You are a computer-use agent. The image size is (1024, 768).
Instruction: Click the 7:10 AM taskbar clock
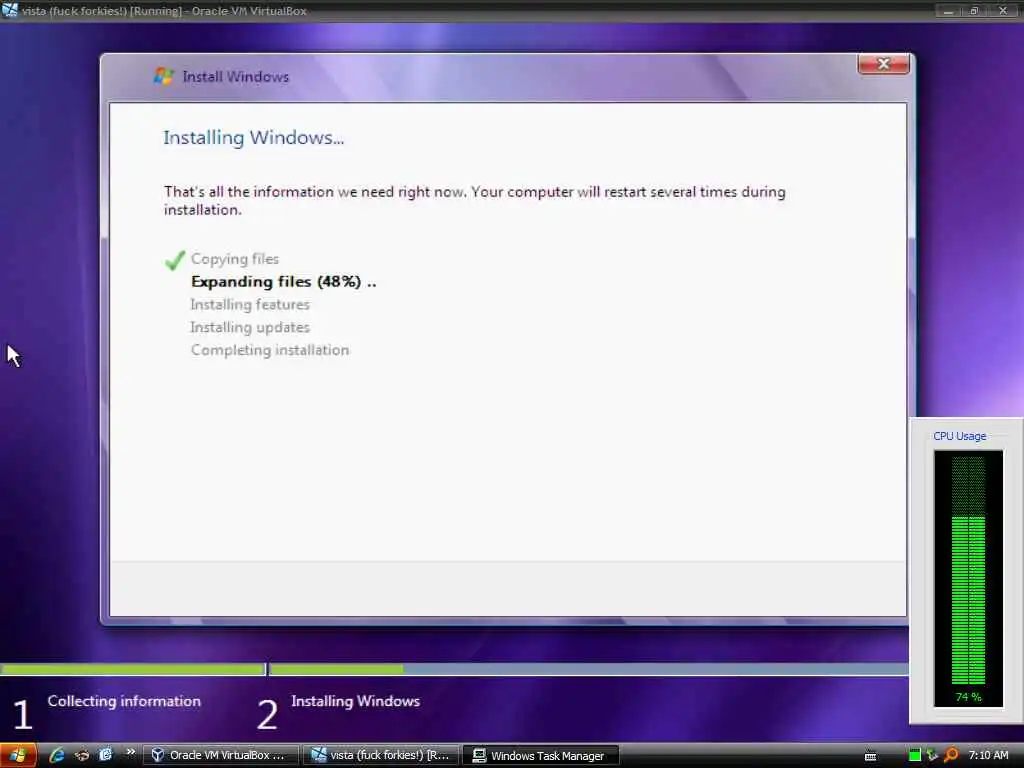(x=988, y=755)
